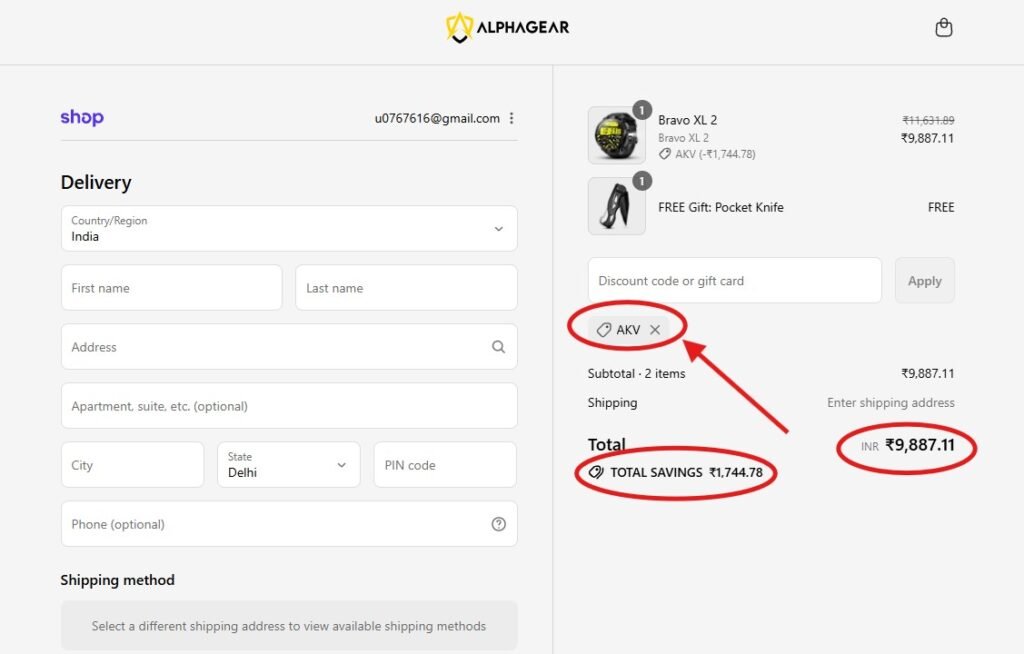Click the Bravo XL 2 watch thumbnail

tap(616, 135)
